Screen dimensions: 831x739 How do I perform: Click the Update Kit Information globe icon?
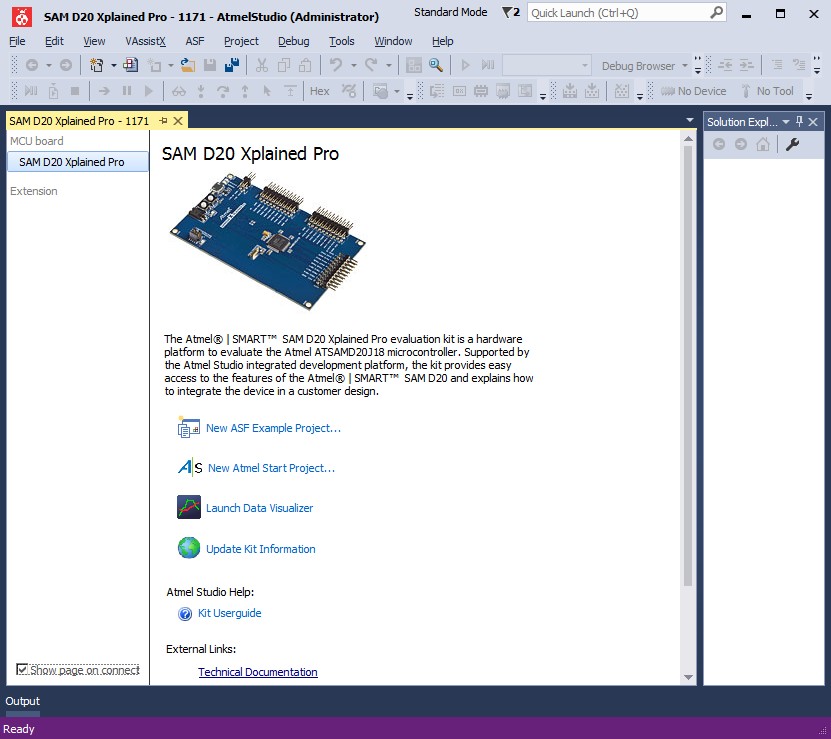pos(189,548)
